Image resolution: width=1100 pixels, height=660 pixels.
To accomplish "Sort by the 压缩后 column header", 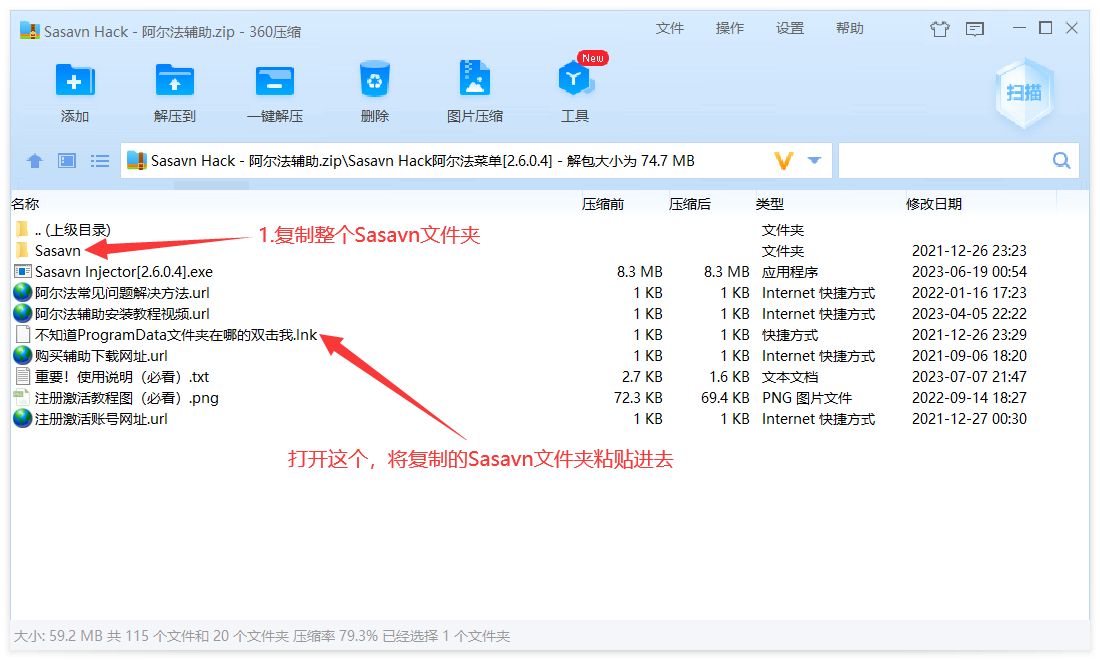I will (690, 204).
